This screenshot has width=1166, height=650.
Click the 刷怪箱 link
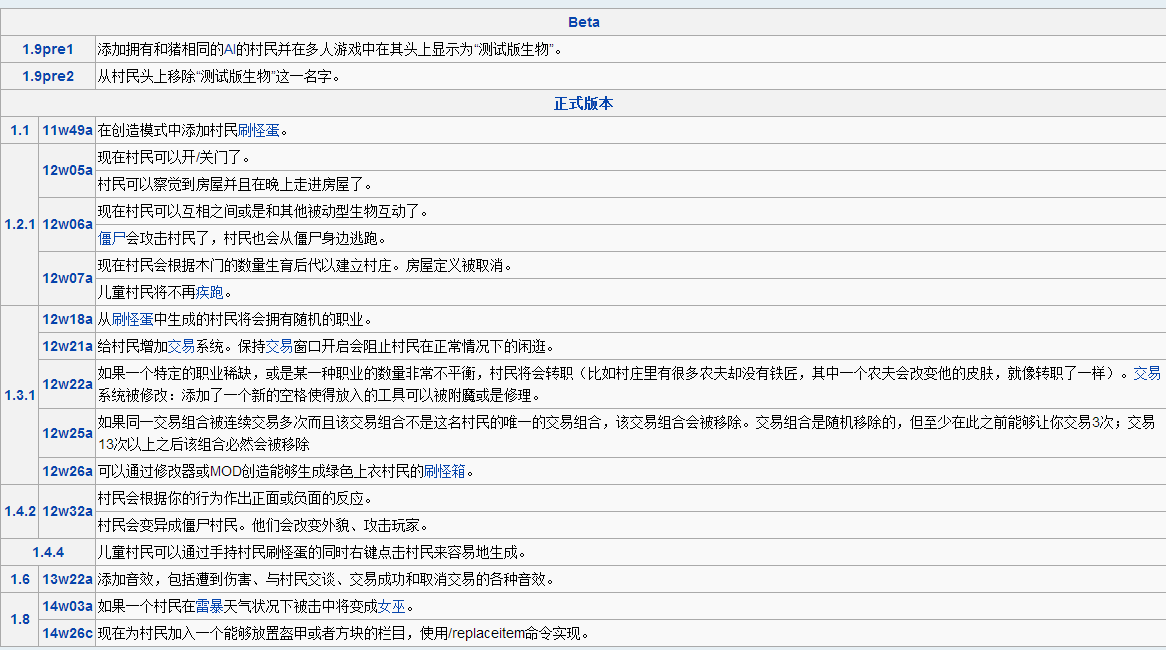tap(445, 471)
